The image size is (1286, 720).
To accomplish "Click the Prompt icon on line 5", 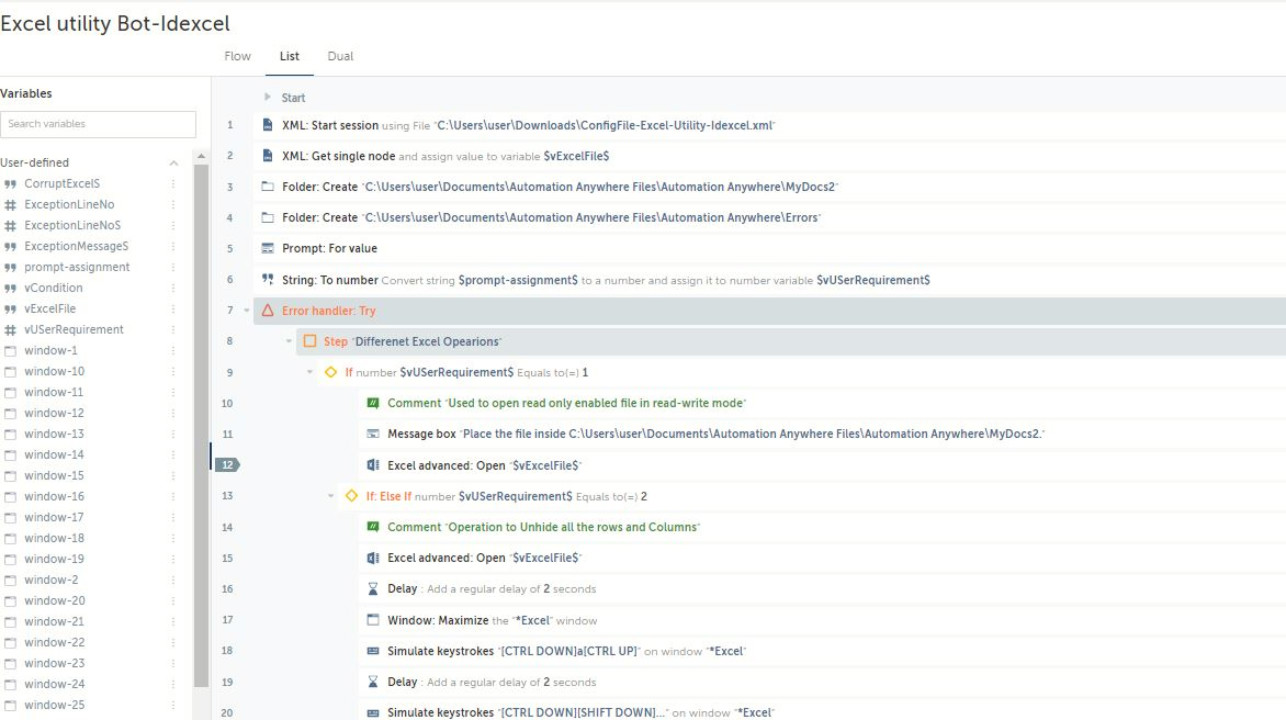I will point(267,248).
